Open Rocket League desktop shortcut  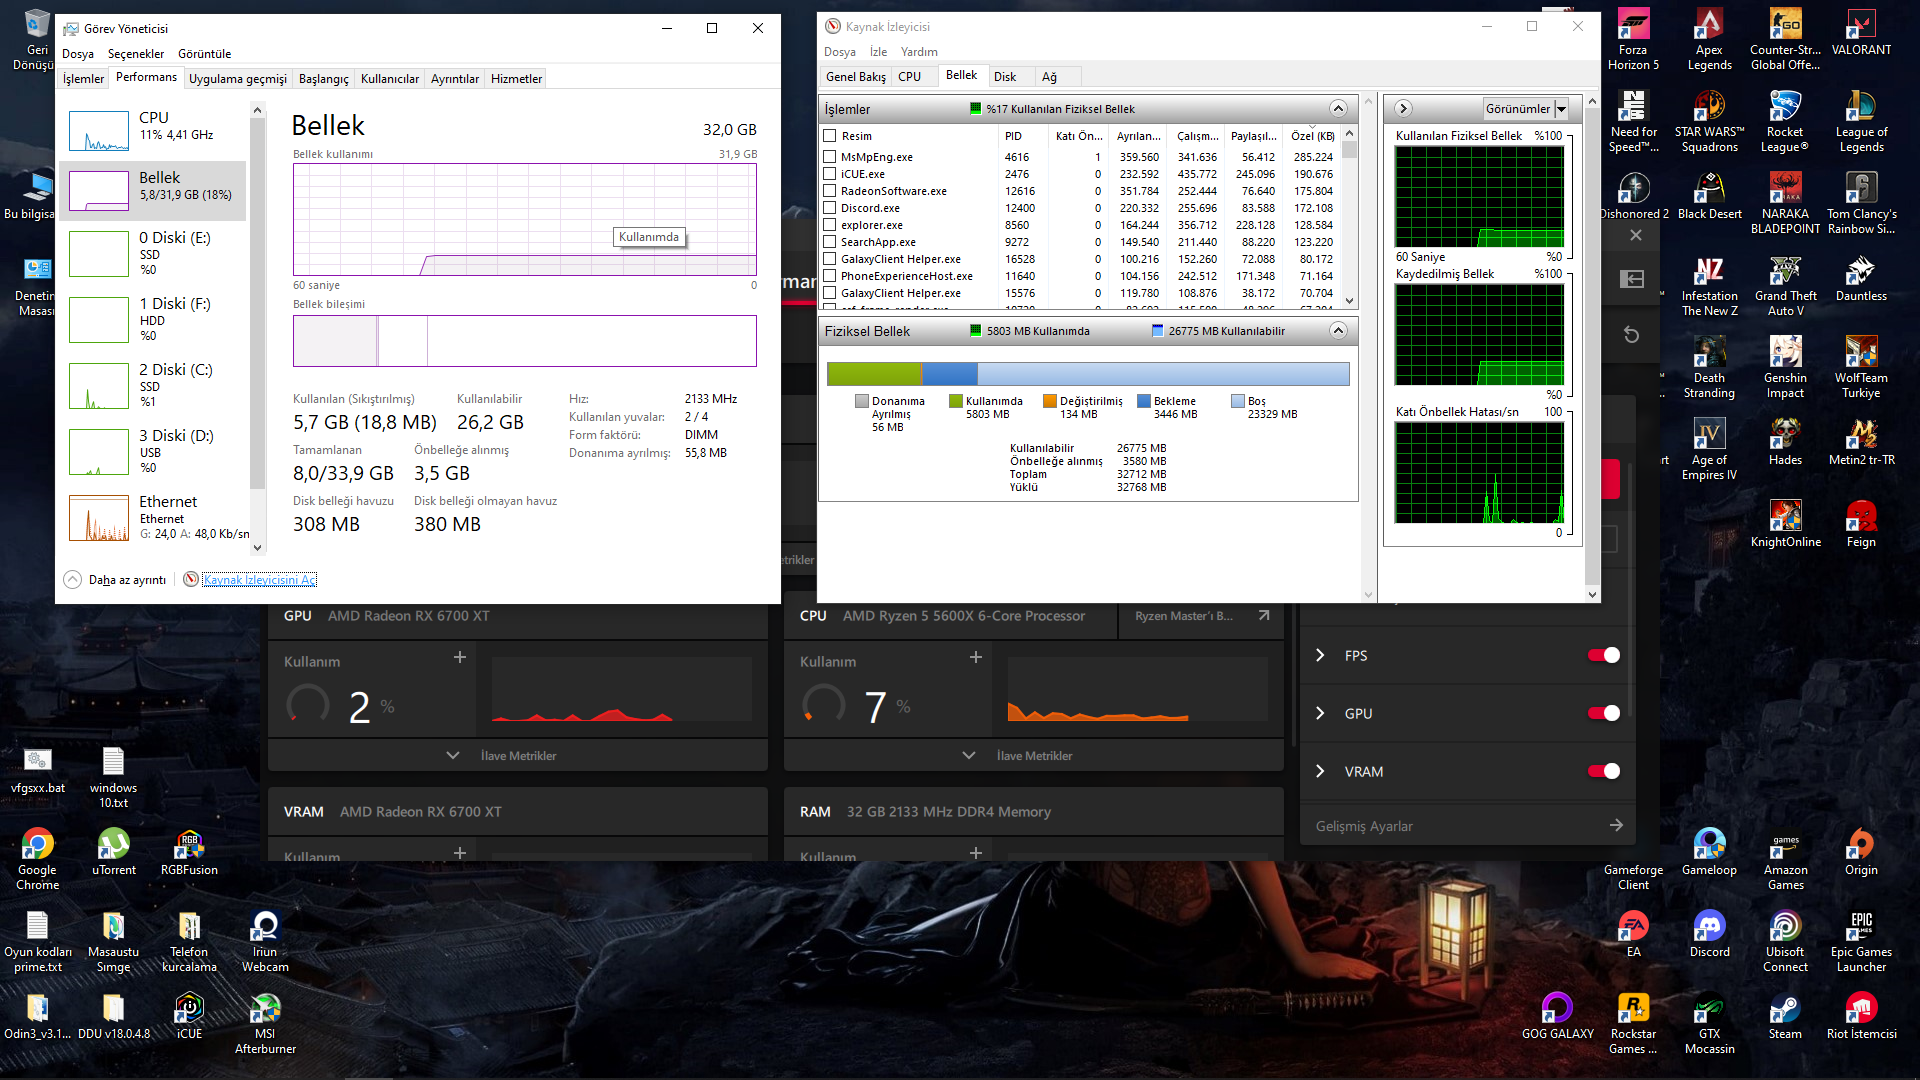coord(1785,122)
